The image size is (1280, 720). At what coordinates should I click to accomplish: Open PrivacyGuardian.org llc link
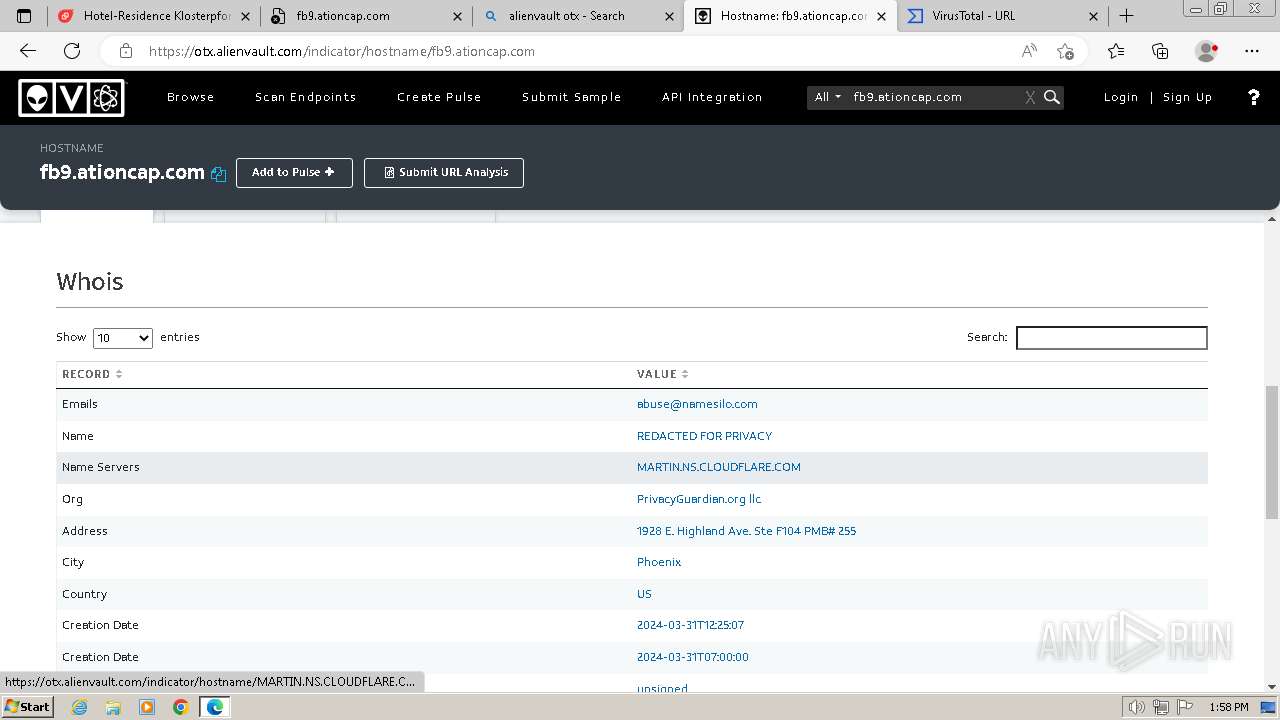[699, 499]
